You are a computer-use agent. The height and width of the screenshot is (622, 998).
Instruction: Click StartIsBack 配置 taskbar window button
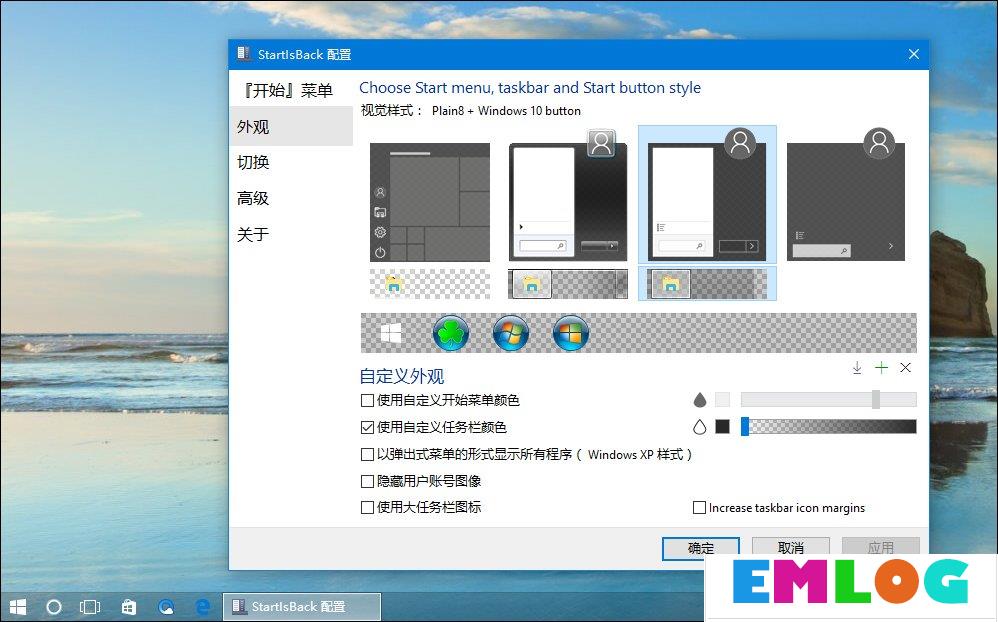(302, 607)
